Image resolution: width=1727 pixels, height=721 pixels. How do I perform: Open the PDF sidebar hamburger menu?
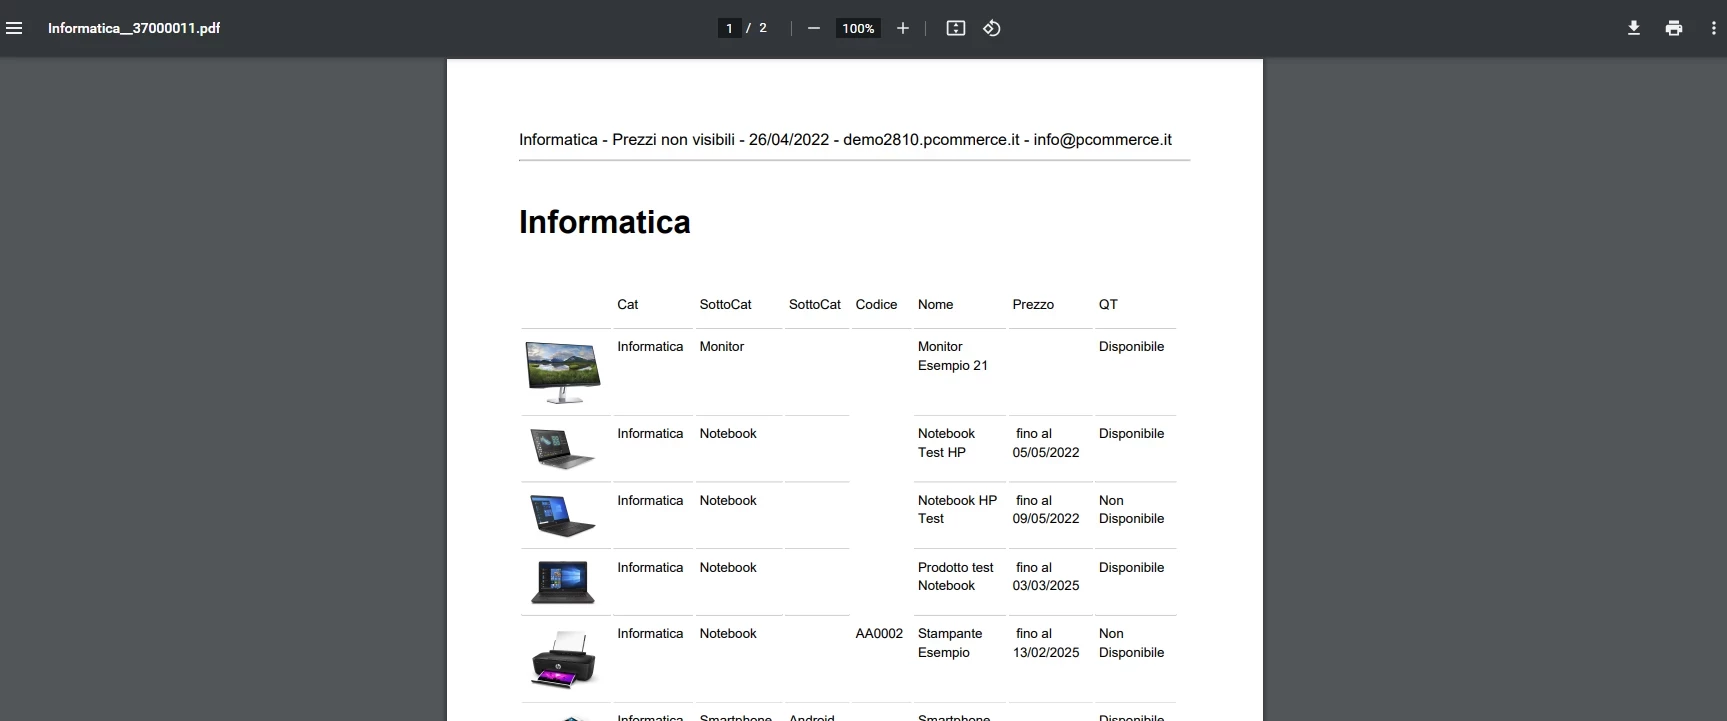click(x=14, y=28)
